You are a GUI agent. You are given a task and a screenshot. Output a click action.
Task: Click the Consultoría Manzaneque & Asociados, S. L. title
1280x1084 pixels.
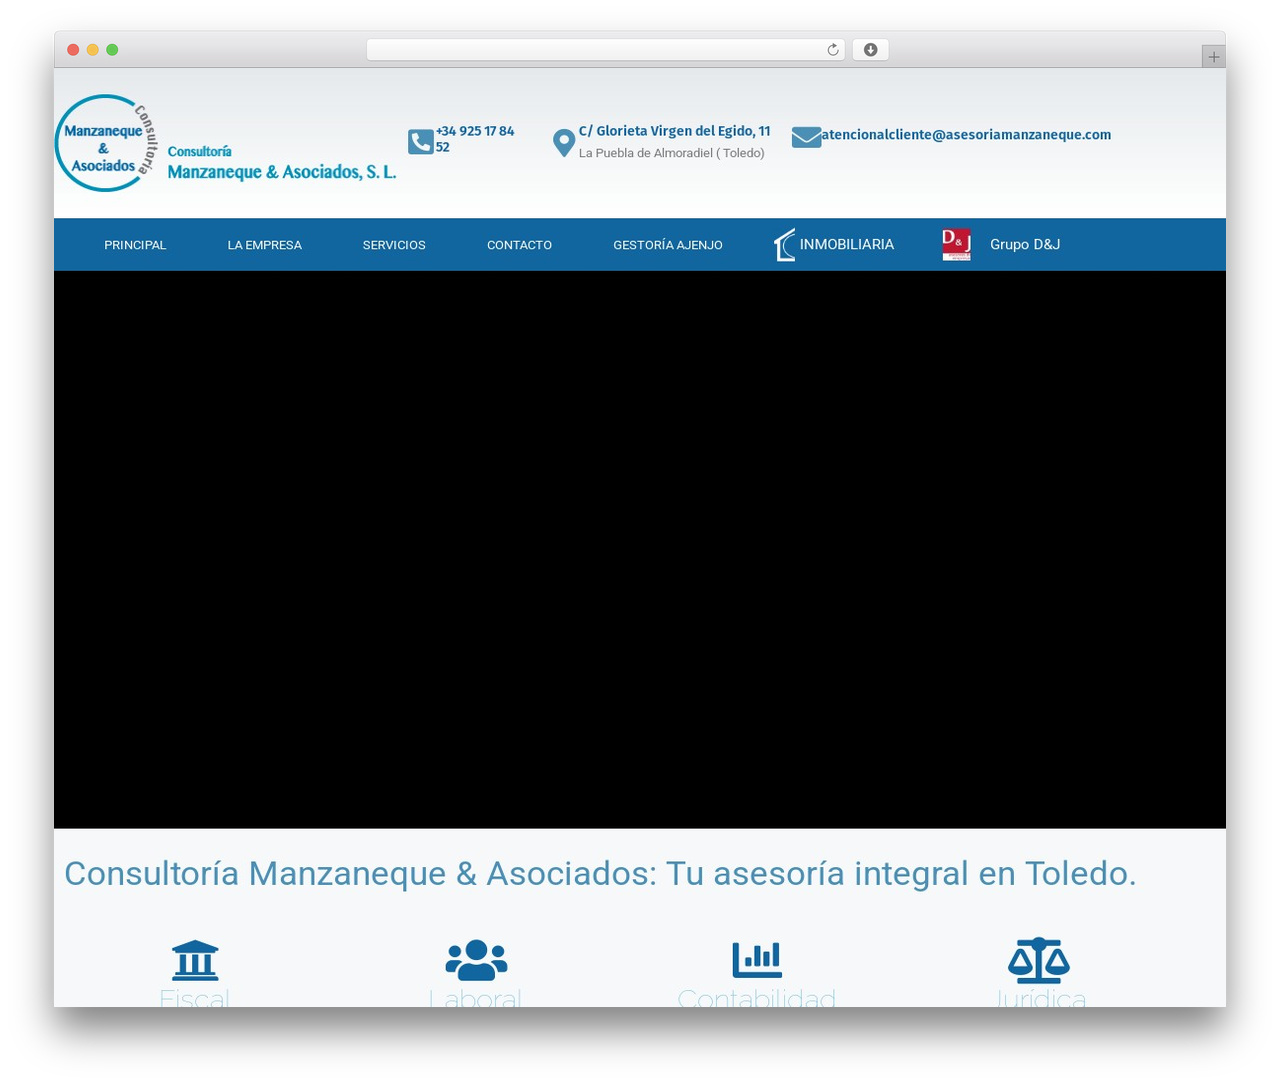click(x=282, y=162)
